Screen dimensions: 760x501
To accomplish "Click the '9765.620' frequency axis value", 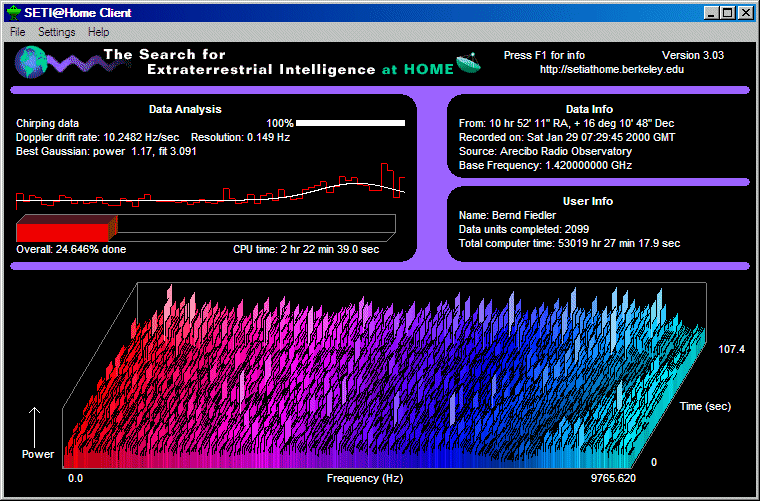I will 613,478.
